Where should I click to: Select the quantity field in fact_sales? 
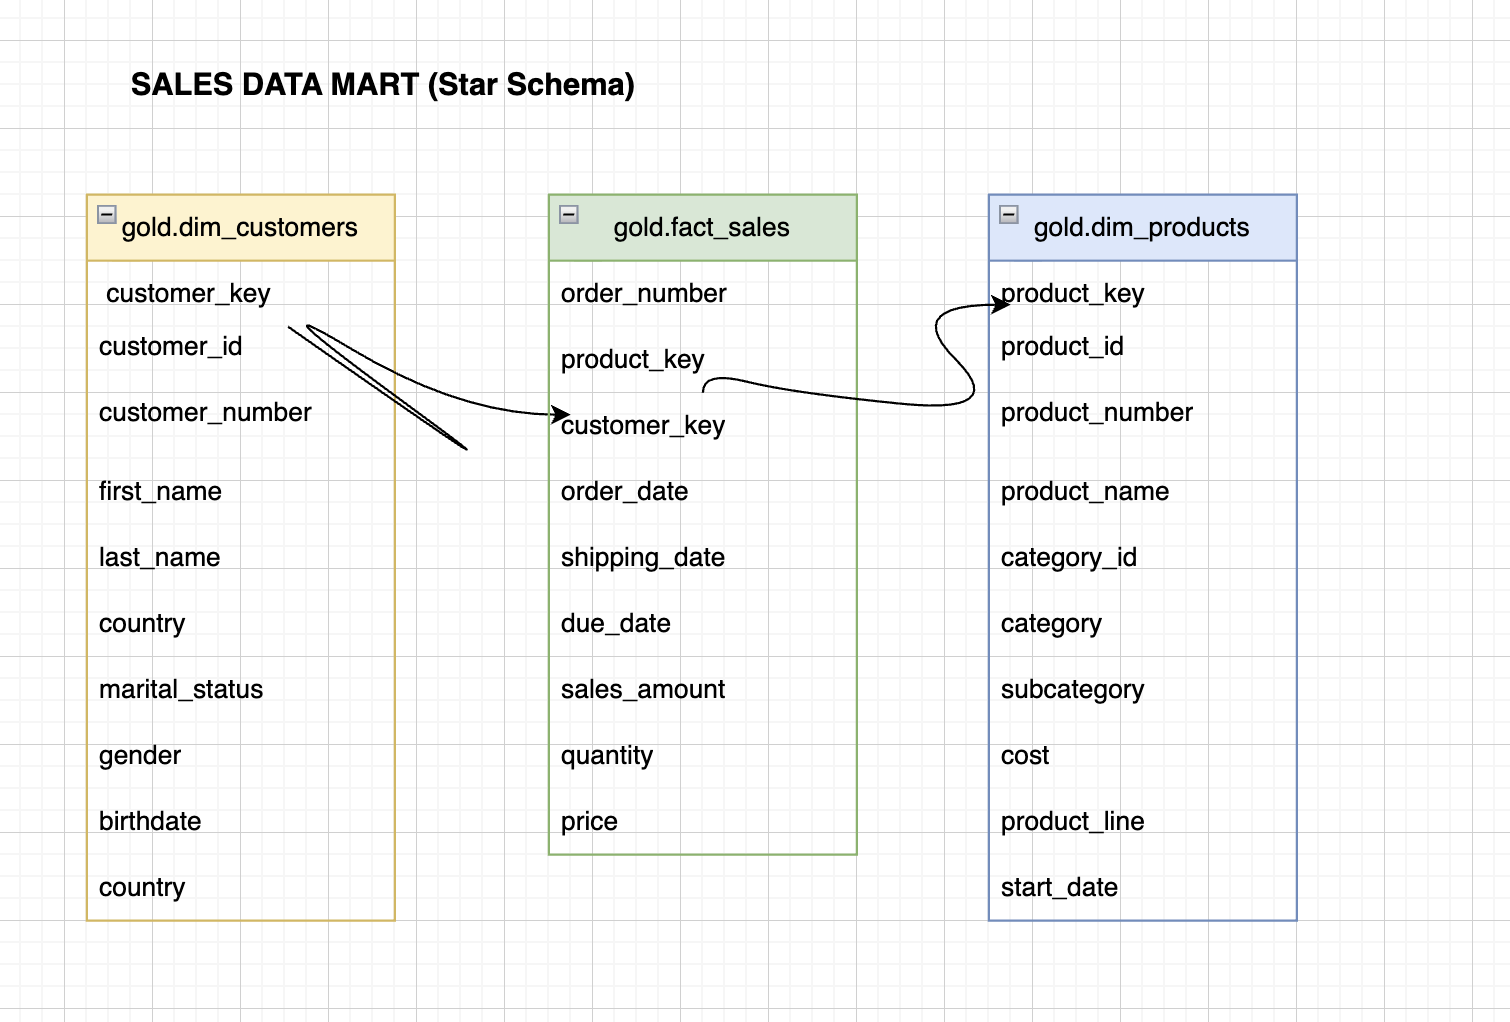607,755
